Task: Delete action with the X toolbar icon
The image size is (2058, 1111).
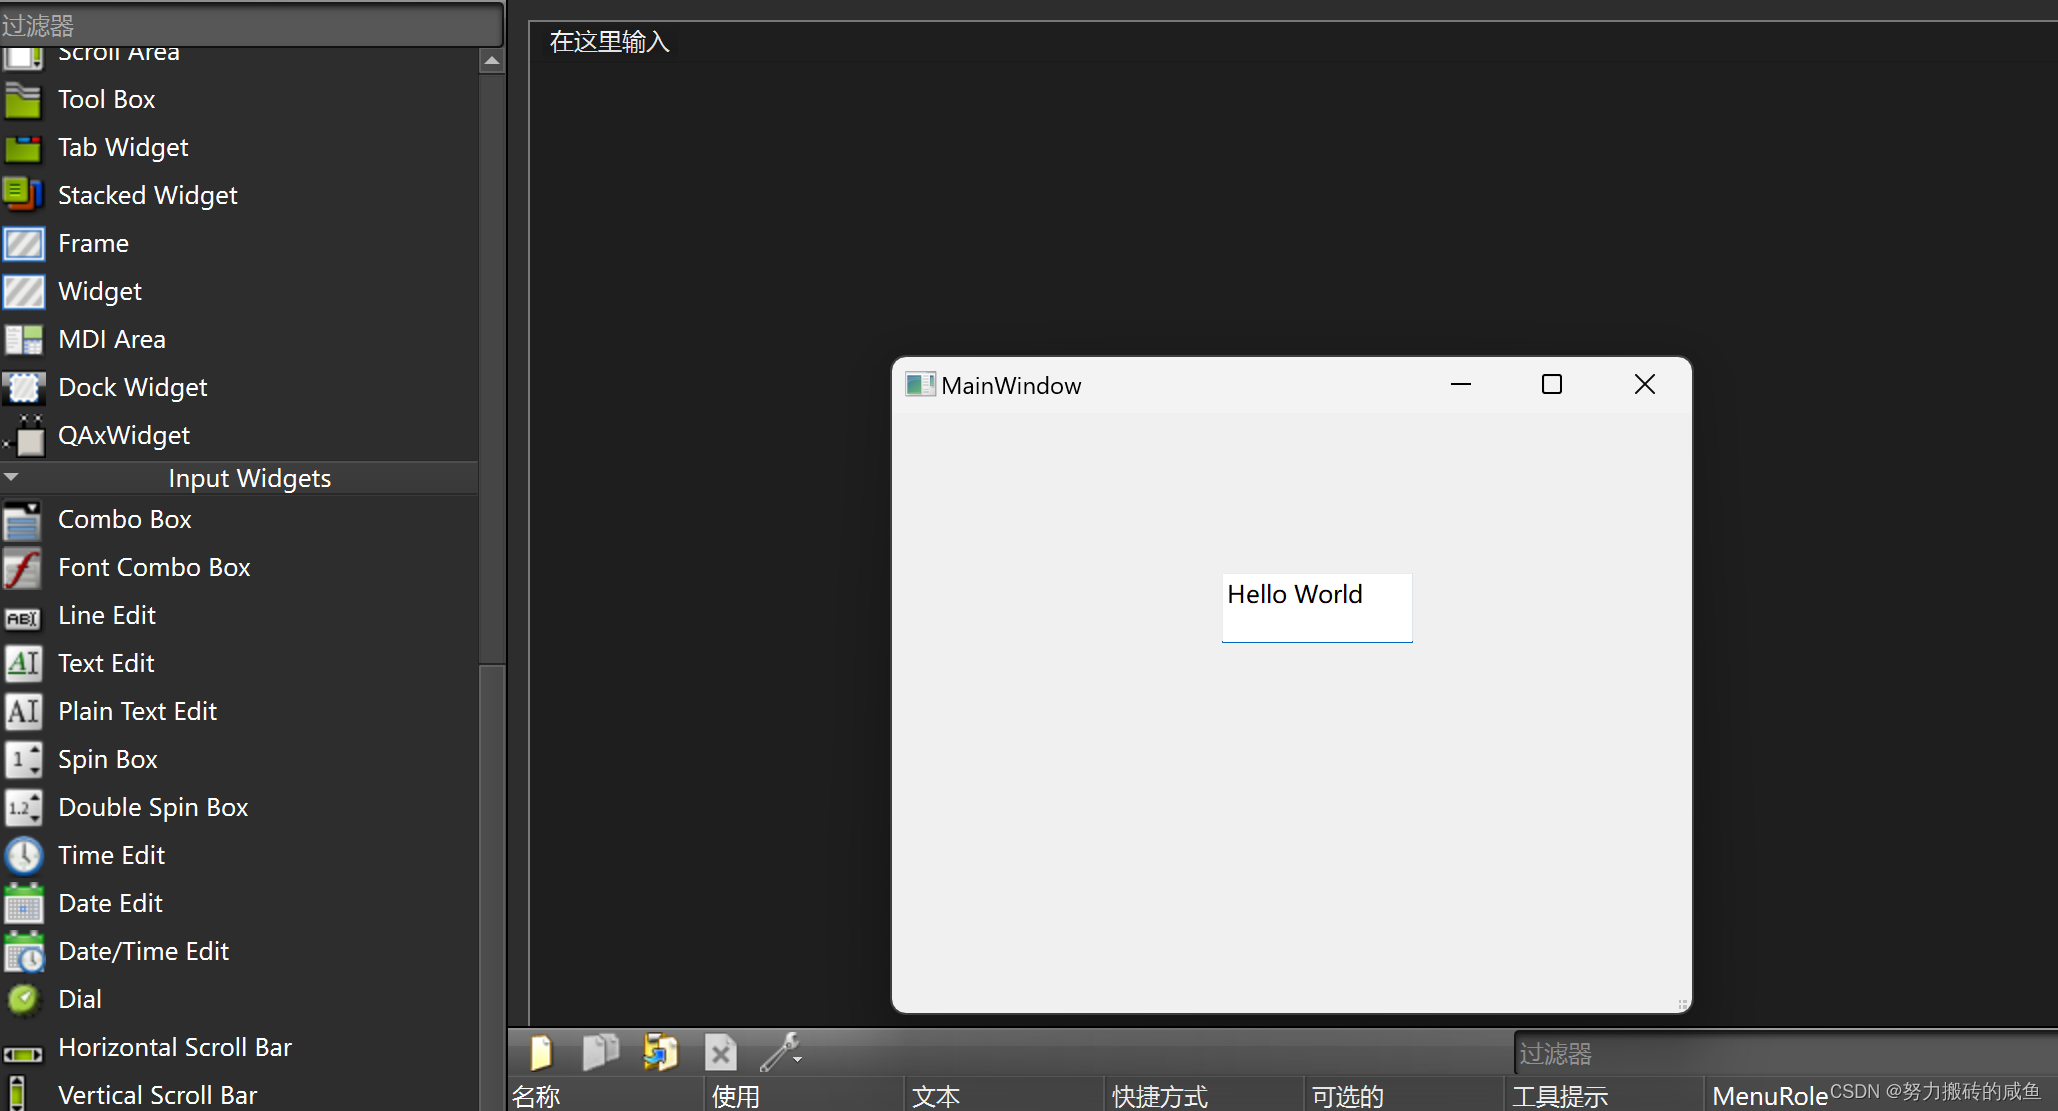Action: (x=720, y=1053)
